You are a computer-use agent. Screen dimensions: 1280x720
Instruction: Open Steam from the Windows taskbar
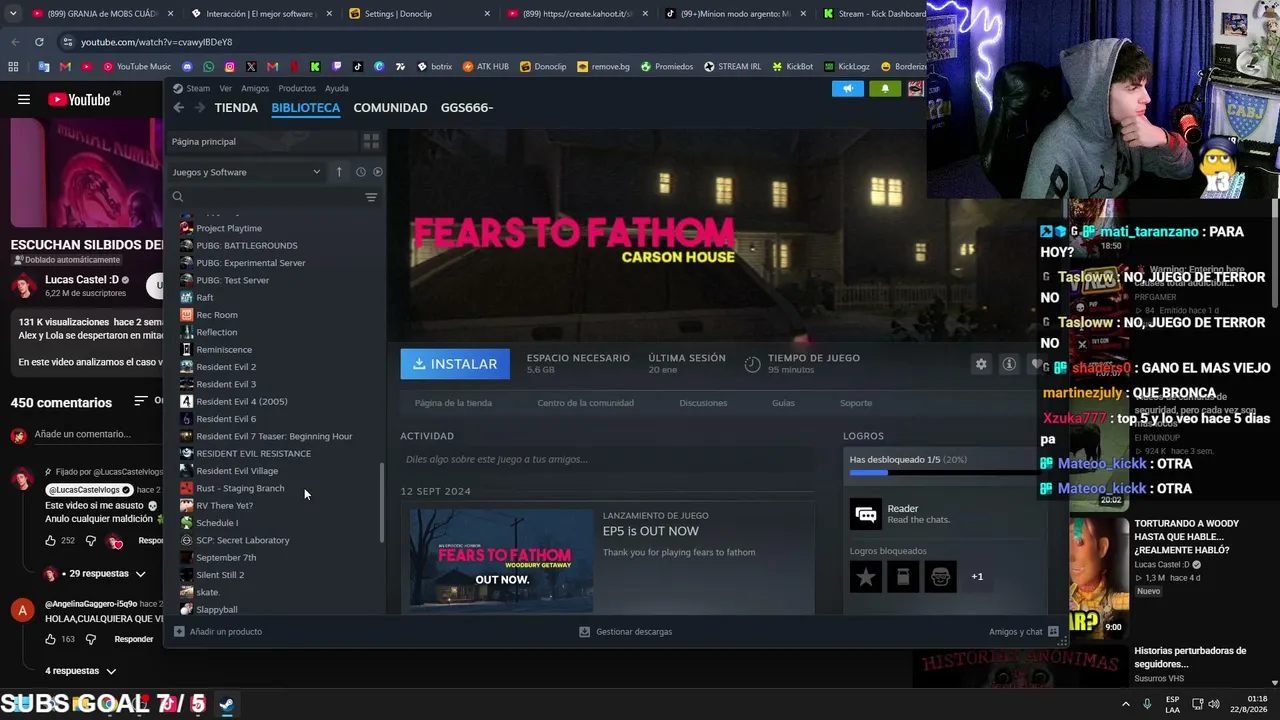click(x=227, y=704)
